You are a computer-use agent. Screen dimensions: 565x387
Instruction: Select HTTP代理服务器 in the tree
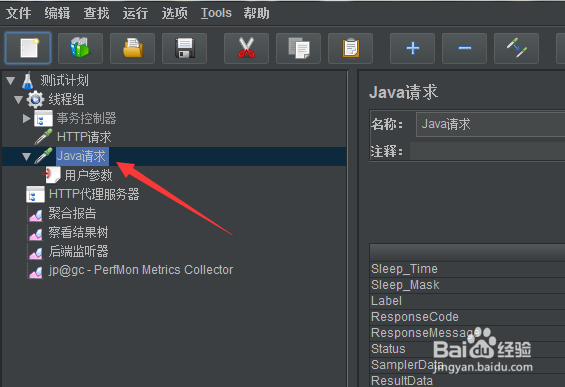[94, 194]
